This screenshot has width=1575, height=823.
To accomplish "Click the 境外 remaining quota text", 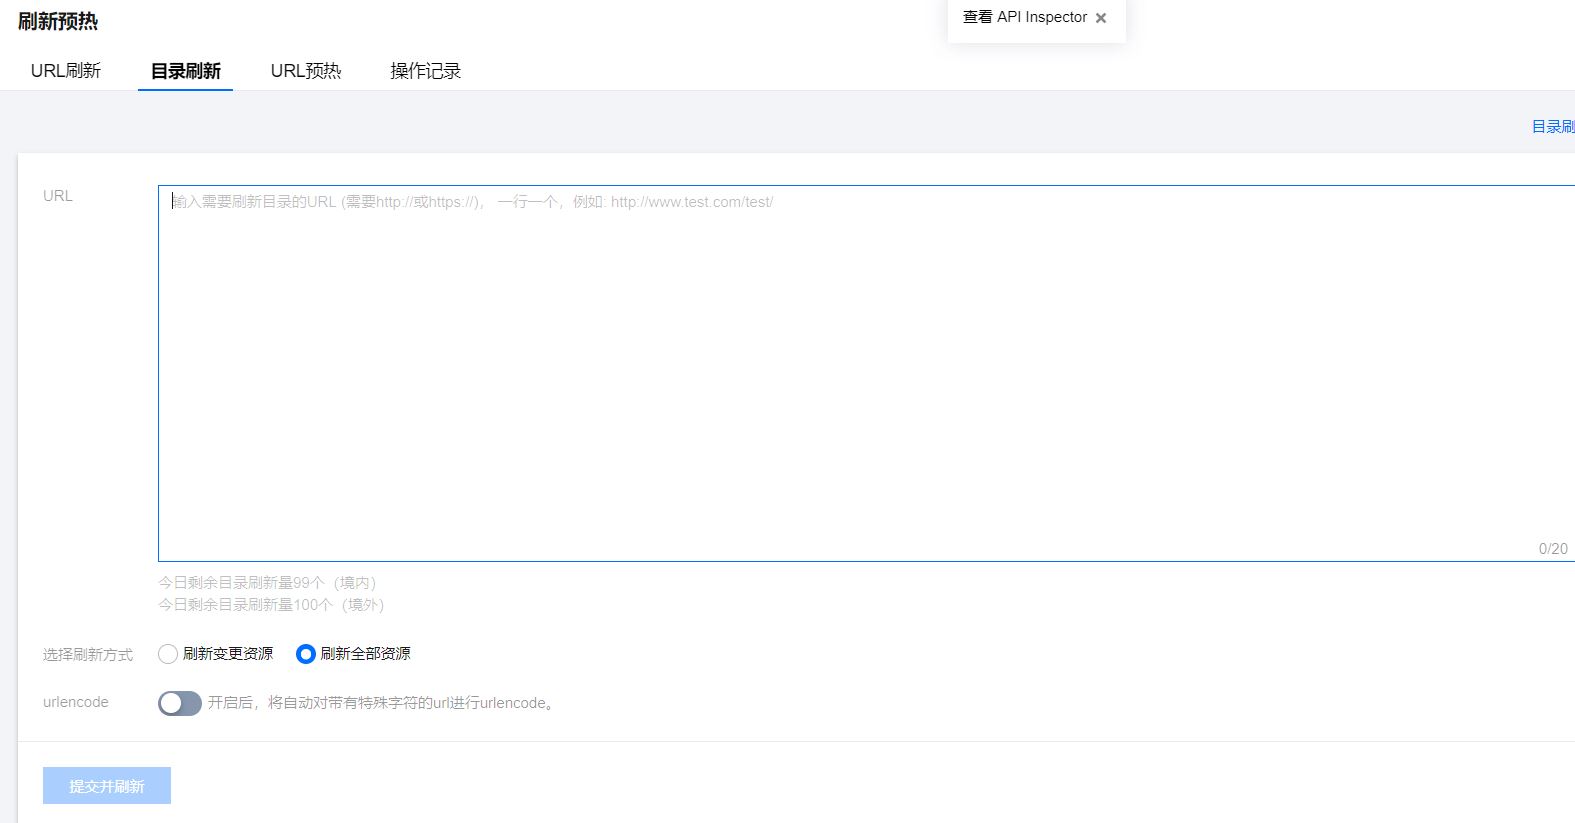I will click(x=271, y=605).
